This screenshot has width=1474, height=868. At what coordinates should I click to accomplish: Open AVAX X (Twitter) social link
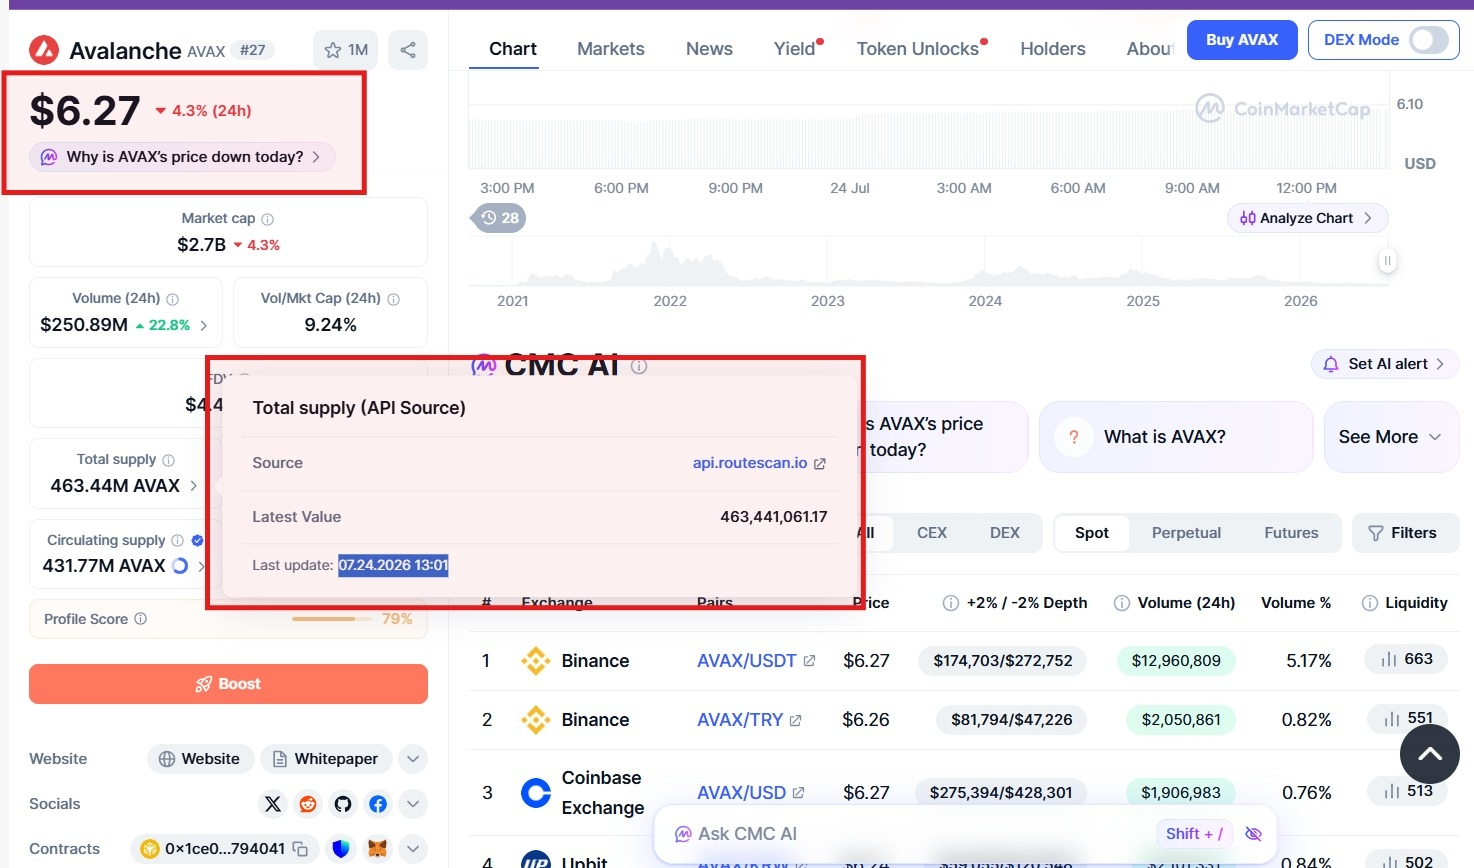(x=273, y=804)
